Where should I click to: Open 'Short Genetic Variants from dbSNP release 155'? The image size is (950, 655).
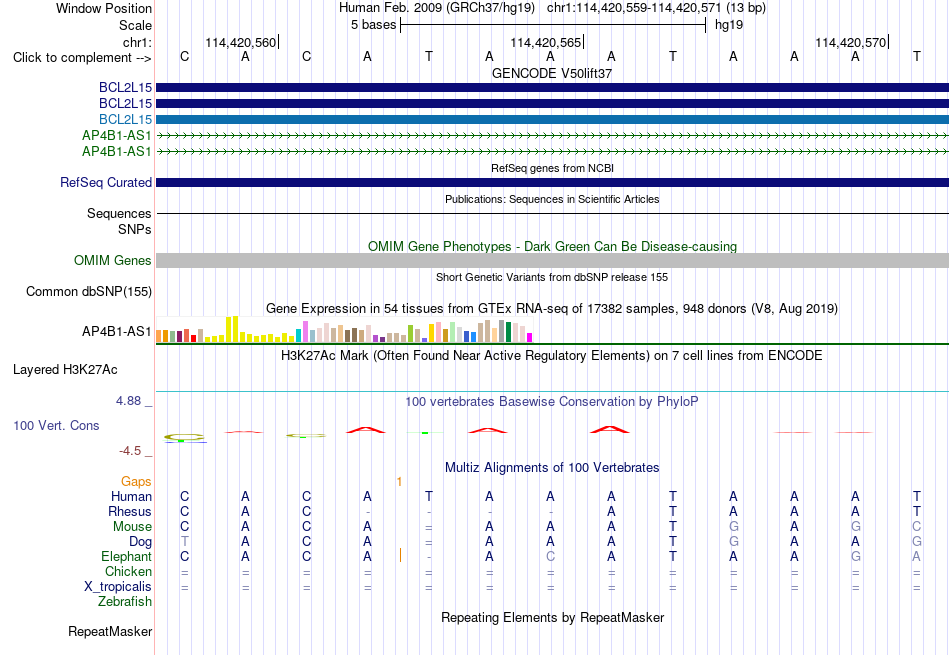(x=552, y=278)
